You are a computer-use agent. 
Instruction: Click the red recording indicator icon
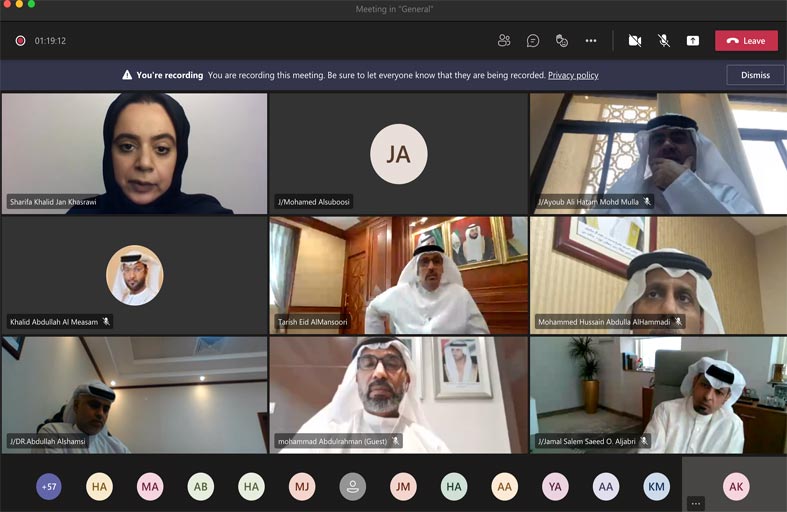(20, 41)
